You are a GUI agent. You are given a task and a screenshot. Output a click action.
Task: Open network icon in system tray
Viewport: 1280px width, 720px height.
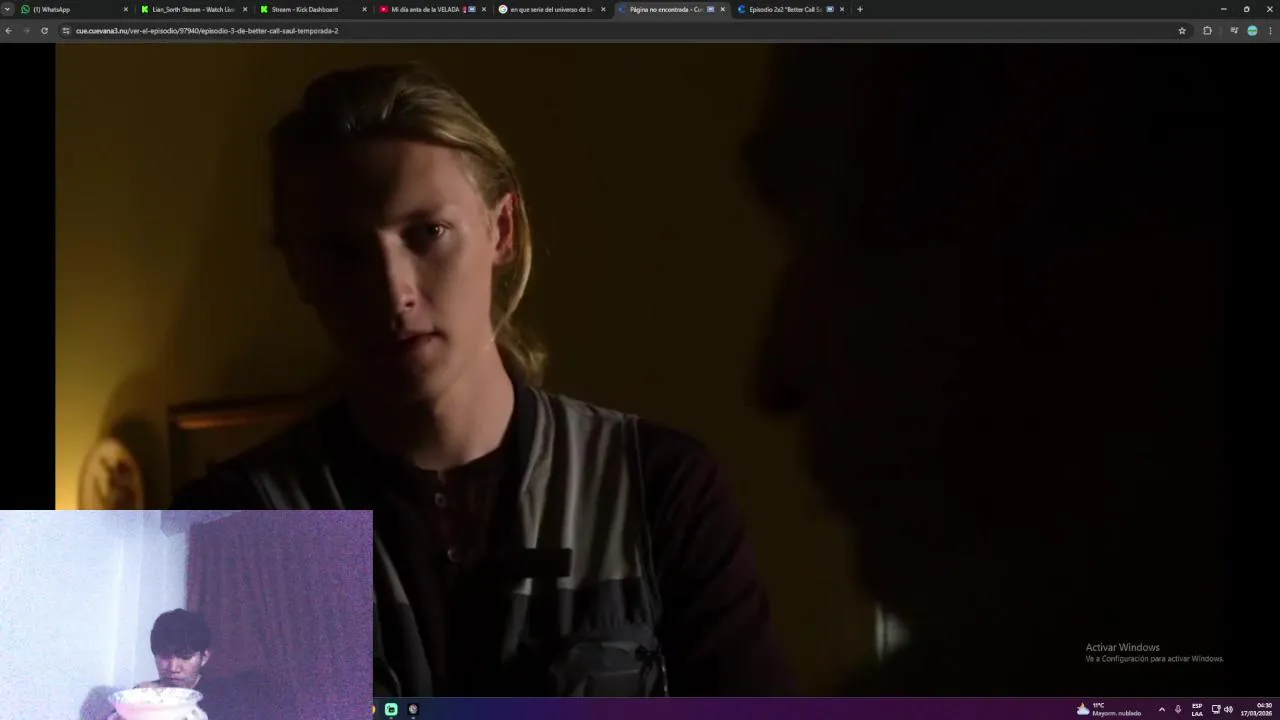[1216, 709]
